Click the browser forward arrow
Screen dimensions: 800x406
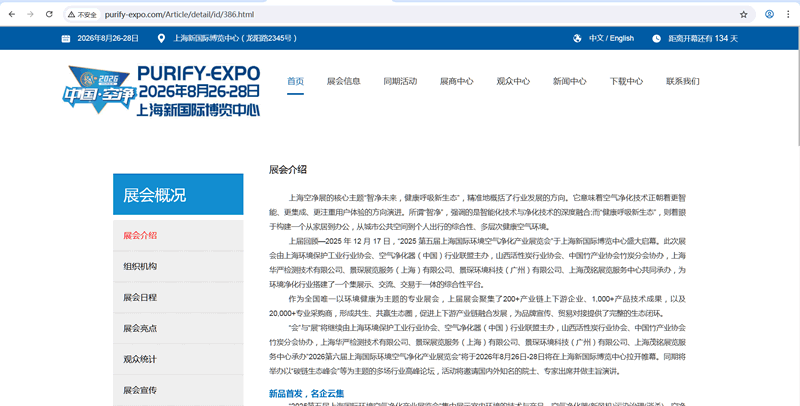tap(30, 15)
